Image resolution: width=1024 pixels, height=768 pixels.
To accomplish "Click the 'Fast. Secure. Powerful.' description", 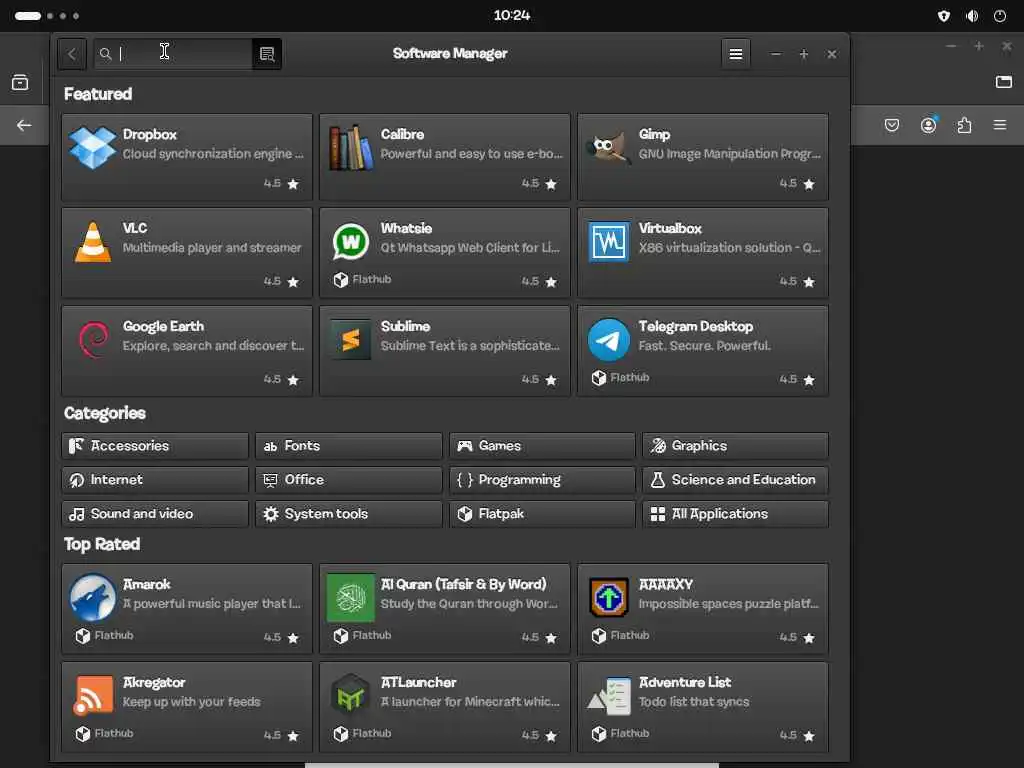I will coord(704,345).
